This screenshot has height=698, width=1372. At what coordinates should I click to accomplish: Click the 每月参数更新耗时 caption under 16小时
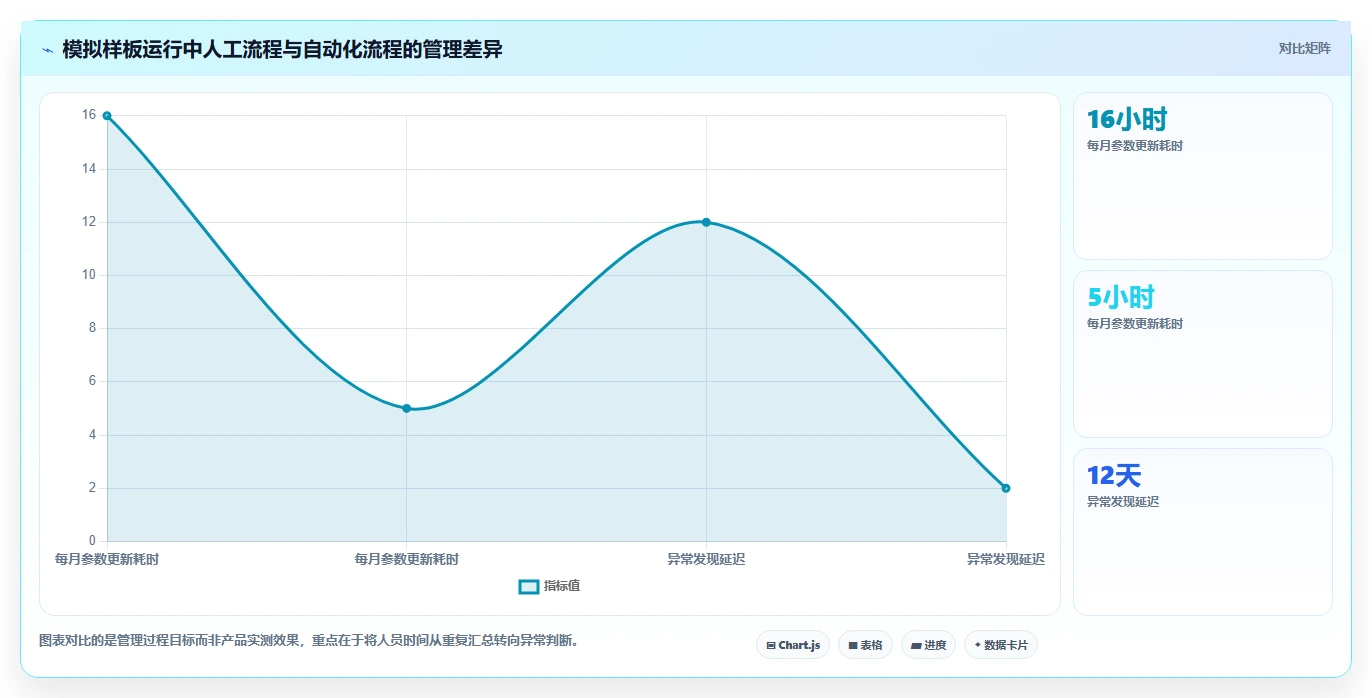(1135, 146)
